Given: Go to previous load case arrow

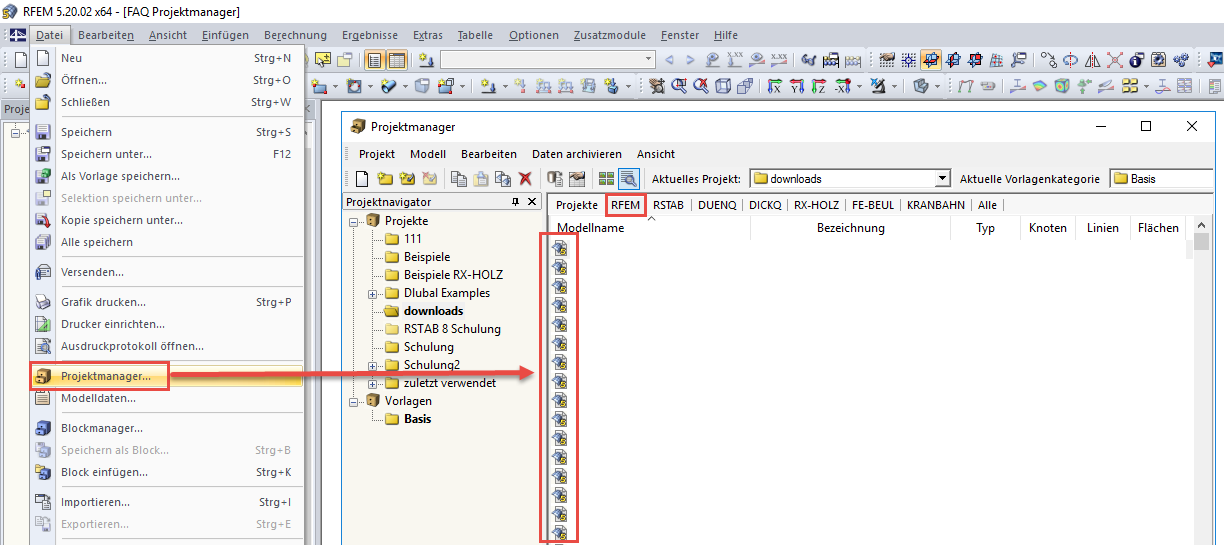Looking at the screenshot, I should point(670,60).
